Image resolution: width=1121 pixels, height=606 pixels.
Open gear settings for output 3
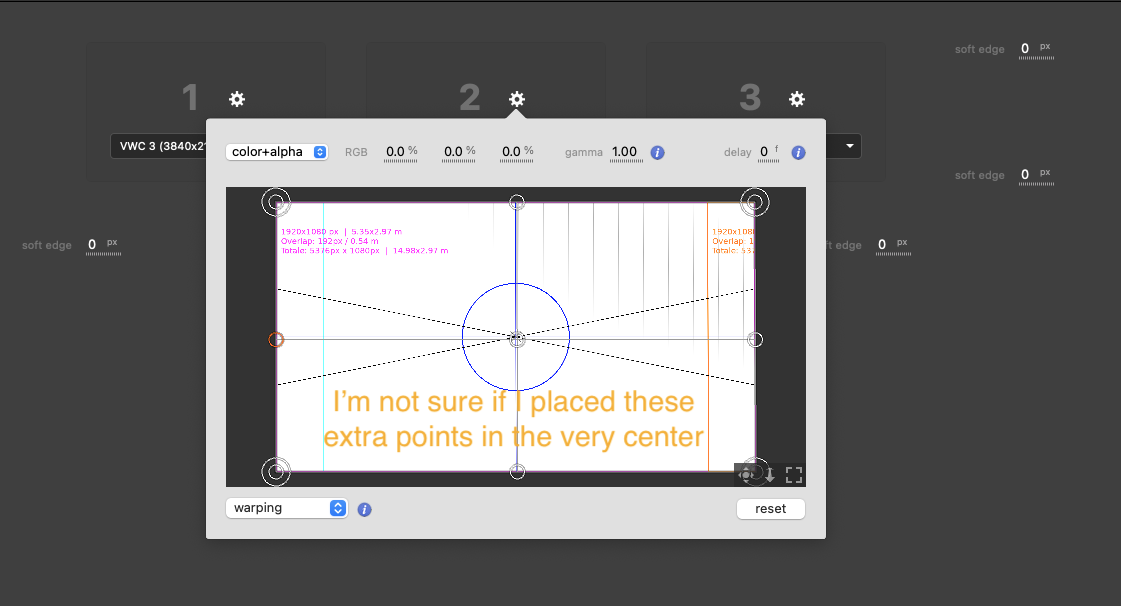click(797, 99)
